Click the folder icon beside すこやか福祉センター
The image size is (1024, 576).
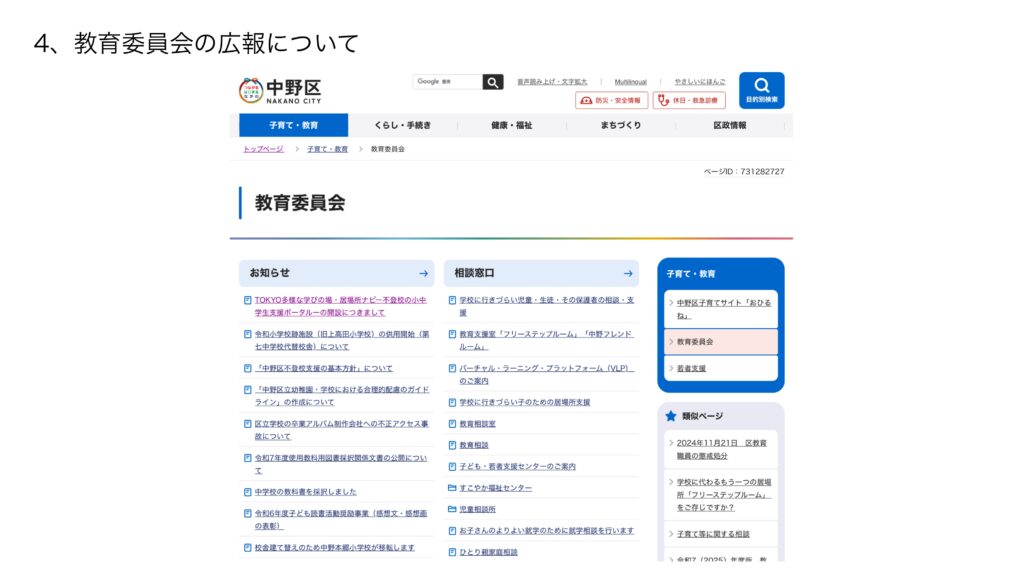(x=452, y=488)
